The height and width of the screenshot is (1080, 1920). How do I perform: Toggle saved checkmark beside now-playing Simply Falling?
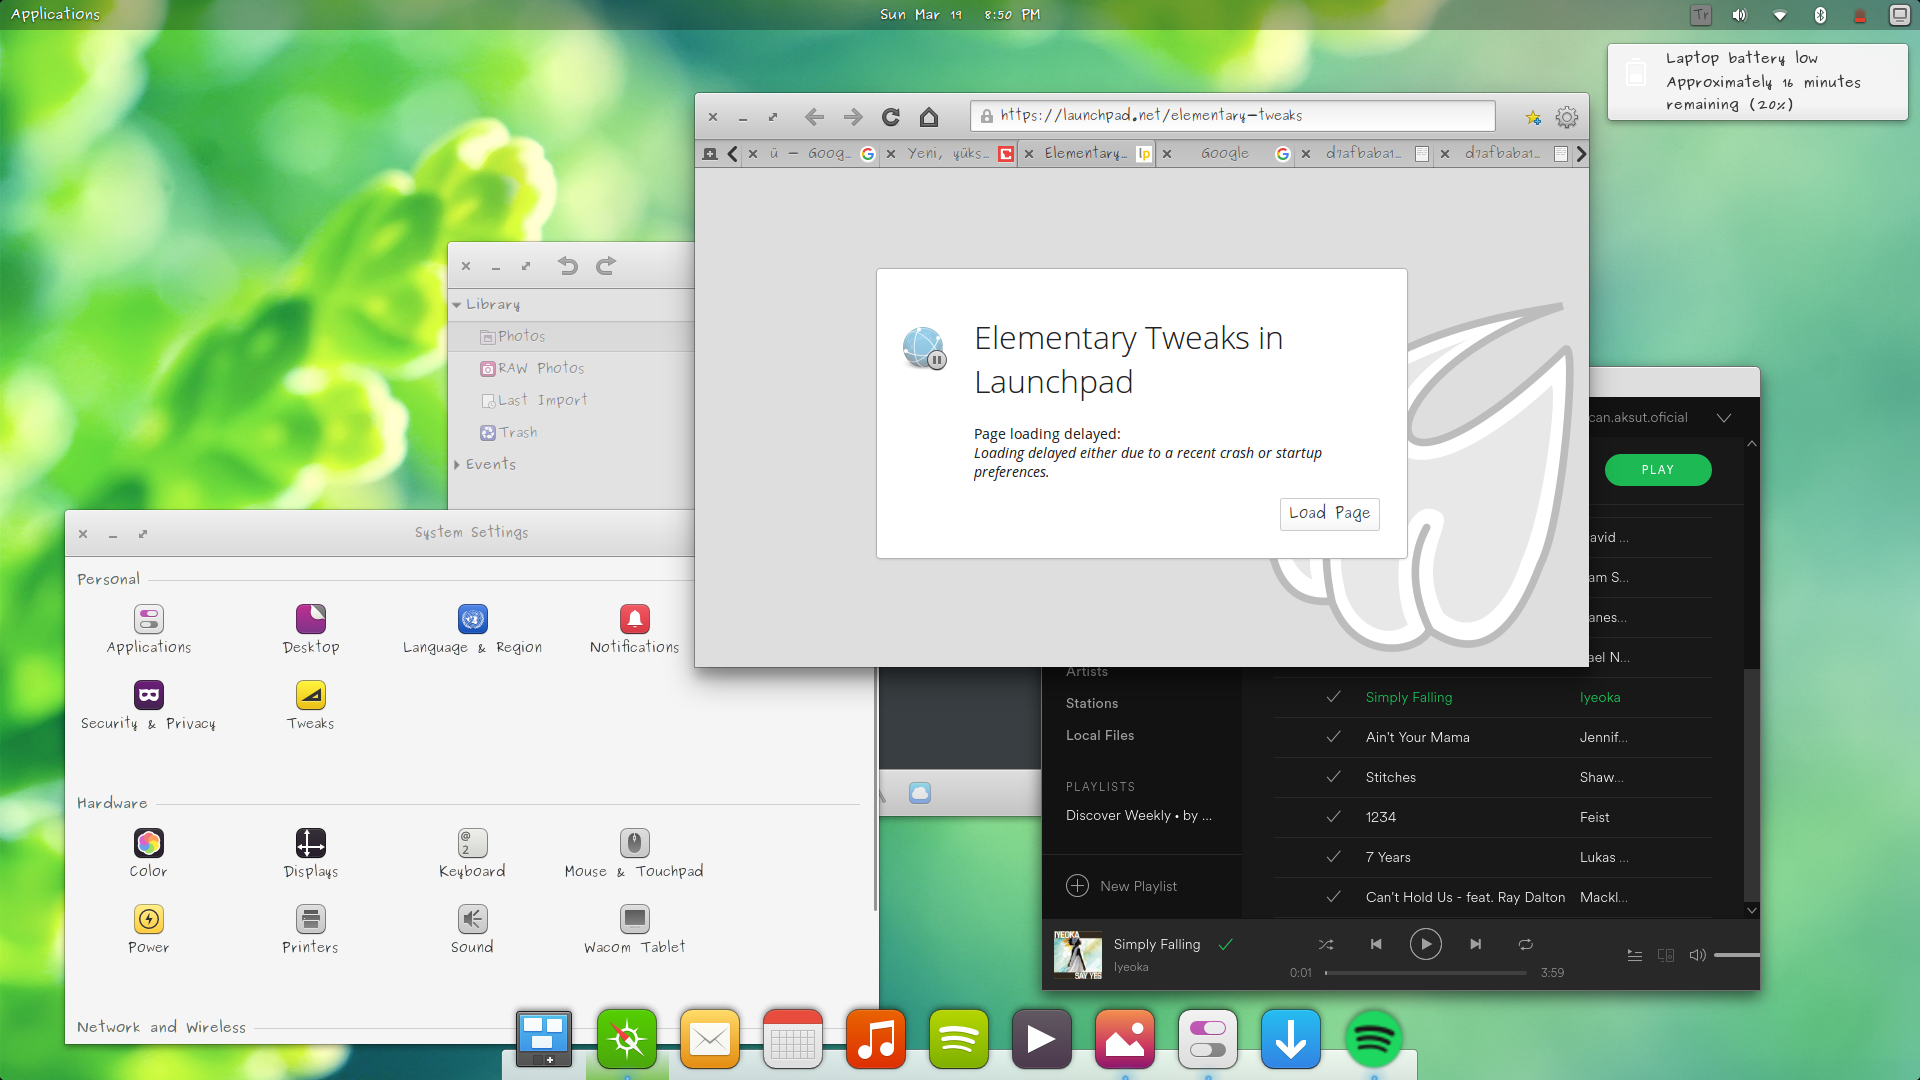(1226, 944)
